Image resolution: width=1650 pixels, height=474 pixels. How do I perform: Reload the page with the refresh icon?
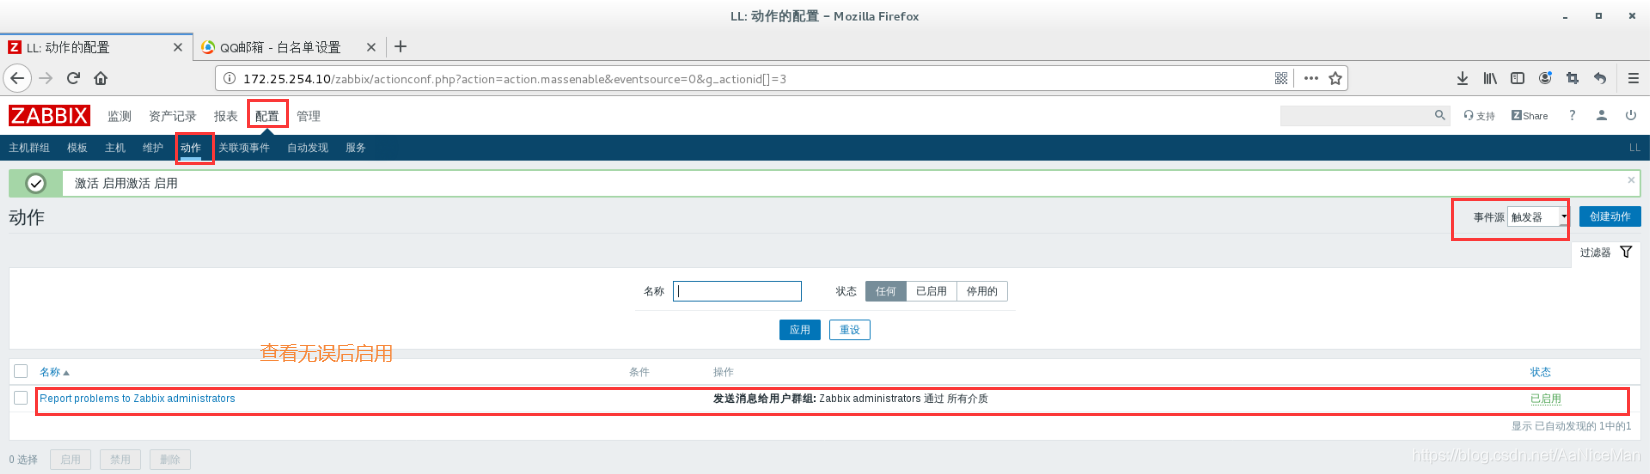[73, 78]
